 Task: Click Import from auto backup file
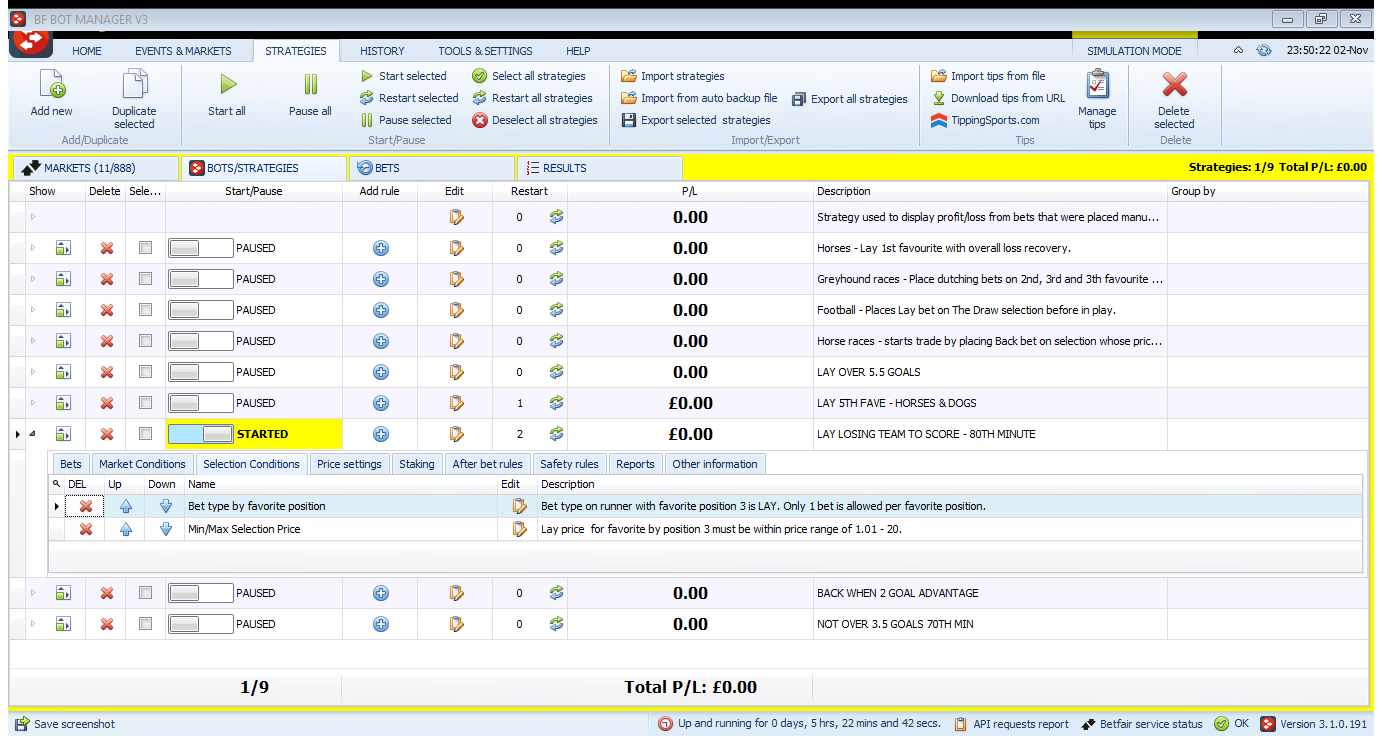pyautogui.click(x=699, y=98)
